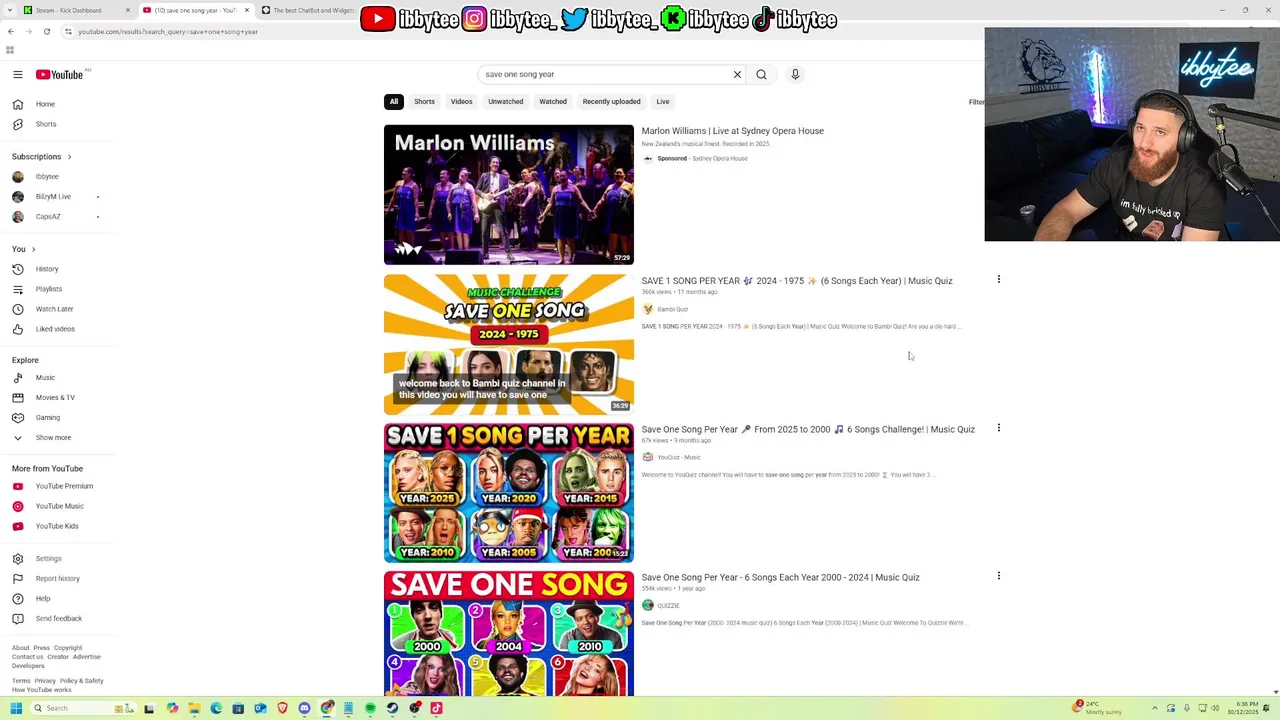This screenshot has width=1280, height=720.
Task: Expand the You section chevron
Action: [33, 249]
